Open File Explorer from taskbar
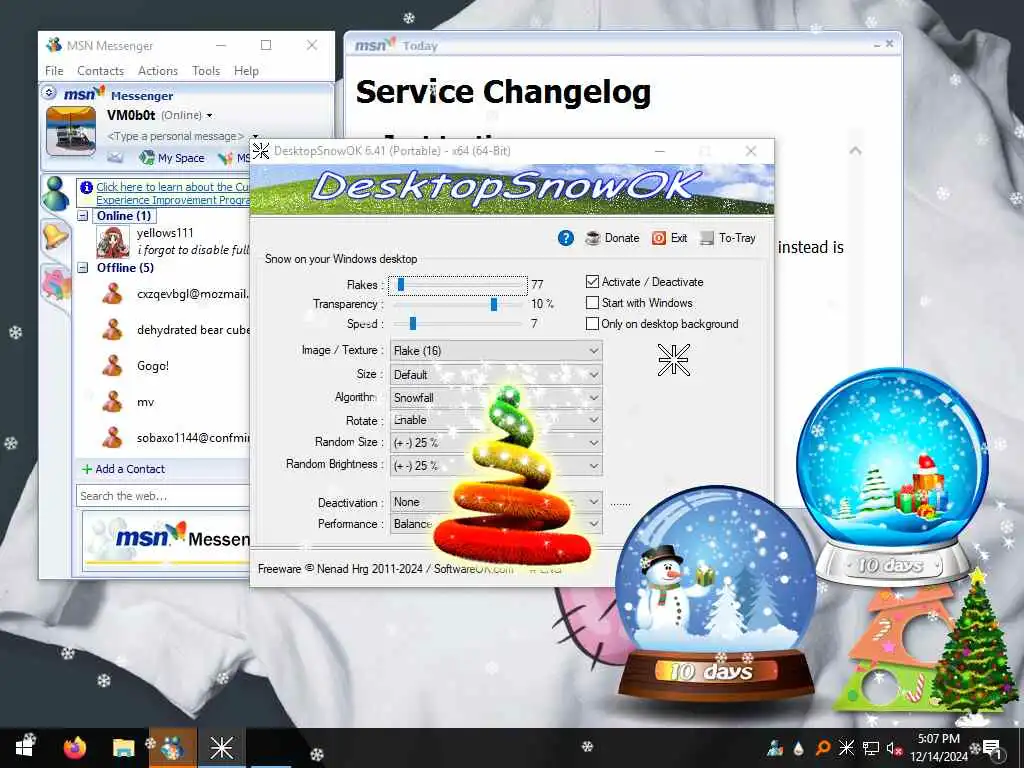Image resolution: width=1024 pixels, height=768 pixels. (123, 748)
